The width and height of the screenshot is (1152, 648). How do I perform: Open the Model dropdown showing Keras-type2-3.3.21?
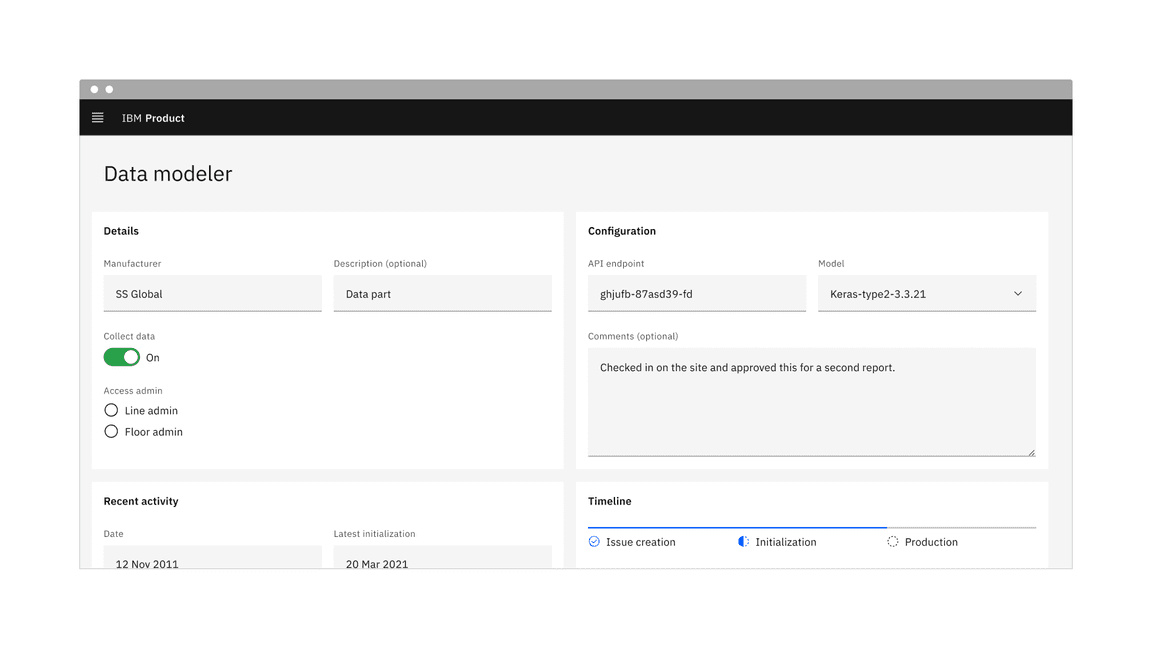(926, 293)
